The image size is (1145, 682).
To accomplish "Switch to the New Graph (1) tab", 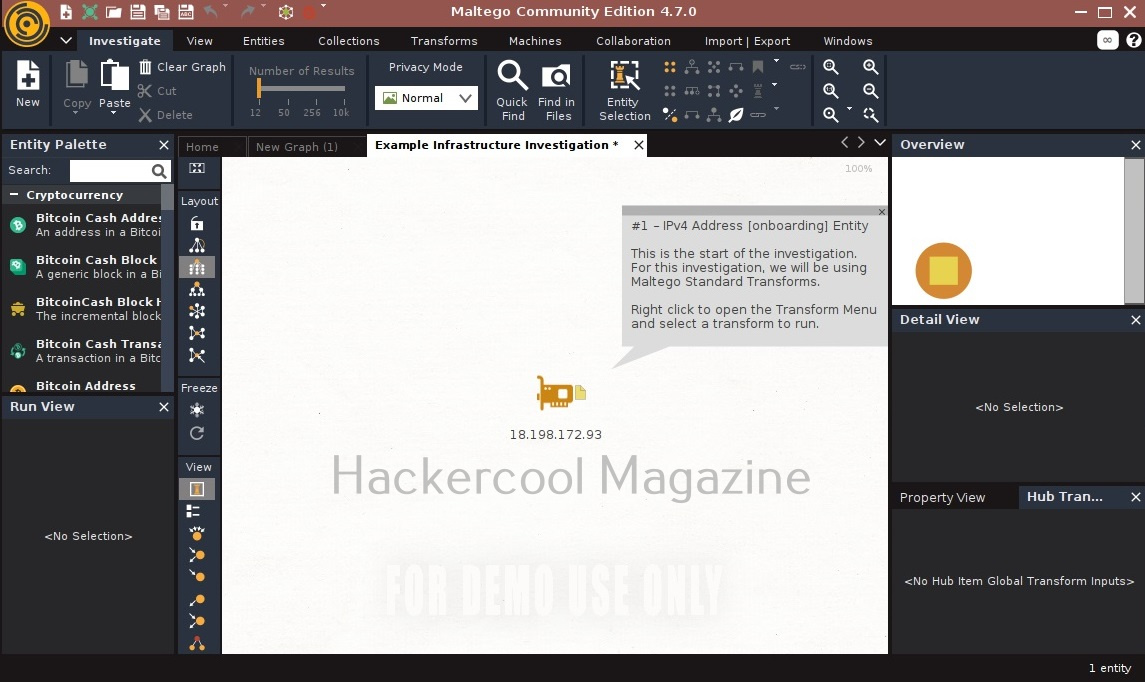I will pyautogui.click(x=296, y=147).
